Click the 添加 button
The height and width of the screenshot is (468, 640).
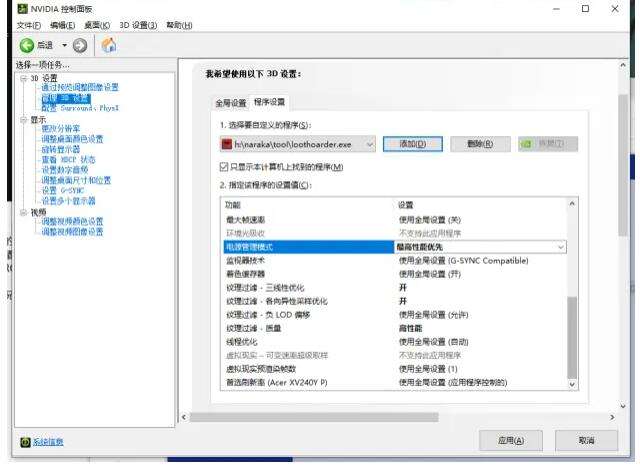(413, 144)
